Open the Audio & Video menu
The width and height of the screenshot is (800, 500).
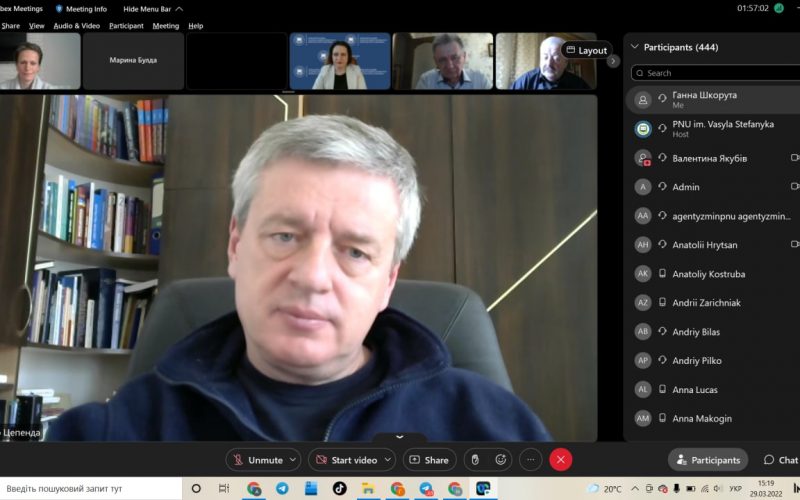76,26
